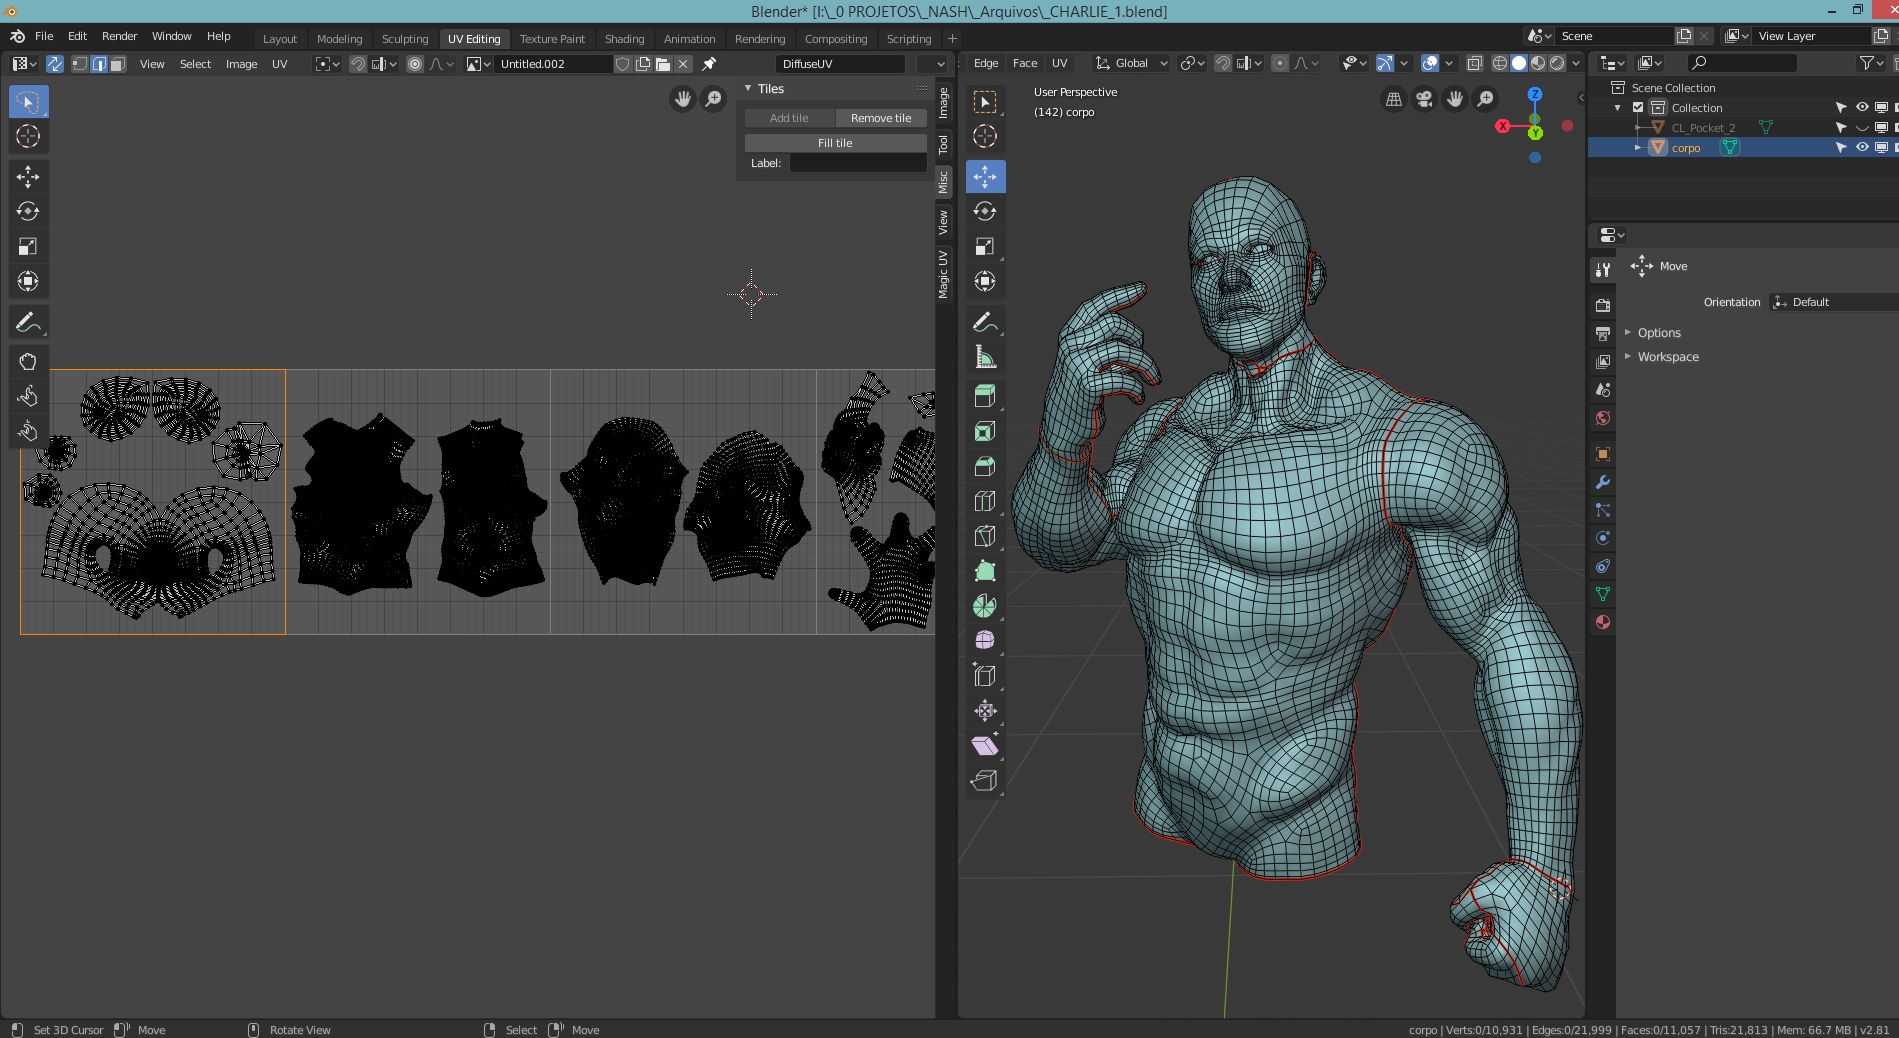Open the viewport overlays dropdown arrow

click(1449, 63)
